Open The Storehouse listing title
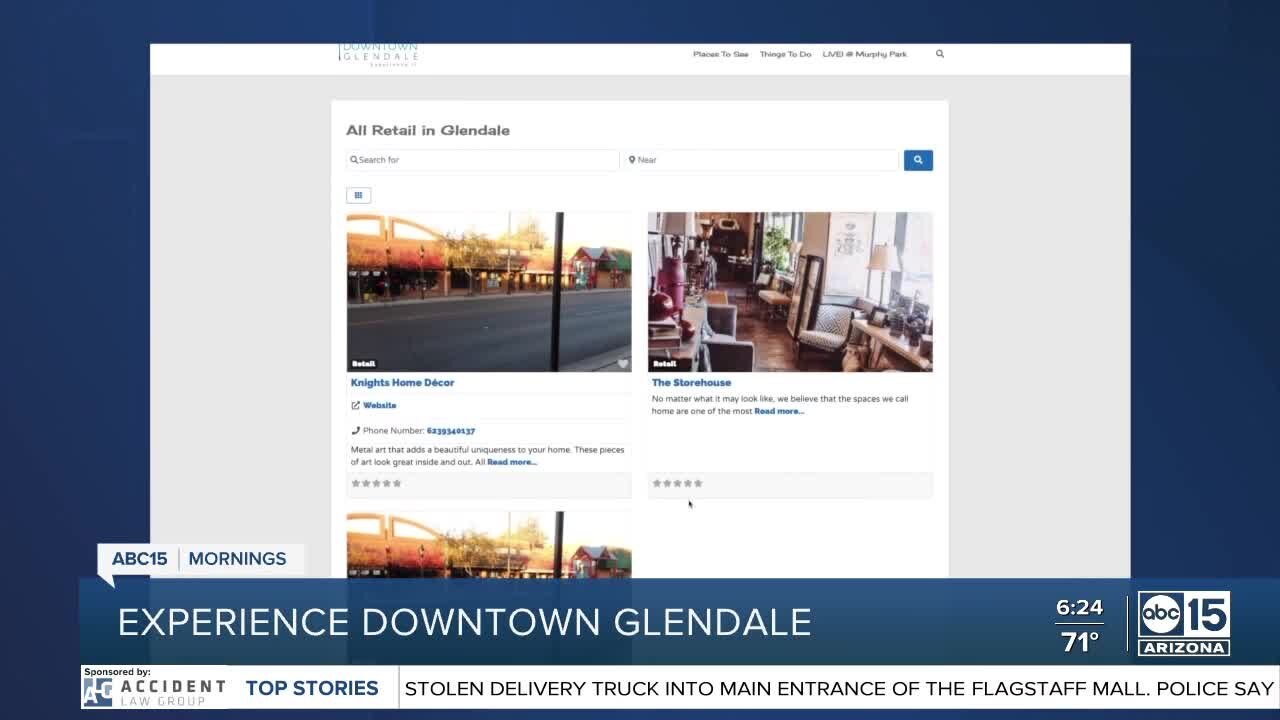The image size is (1280, 720). [x=691, y=382]
